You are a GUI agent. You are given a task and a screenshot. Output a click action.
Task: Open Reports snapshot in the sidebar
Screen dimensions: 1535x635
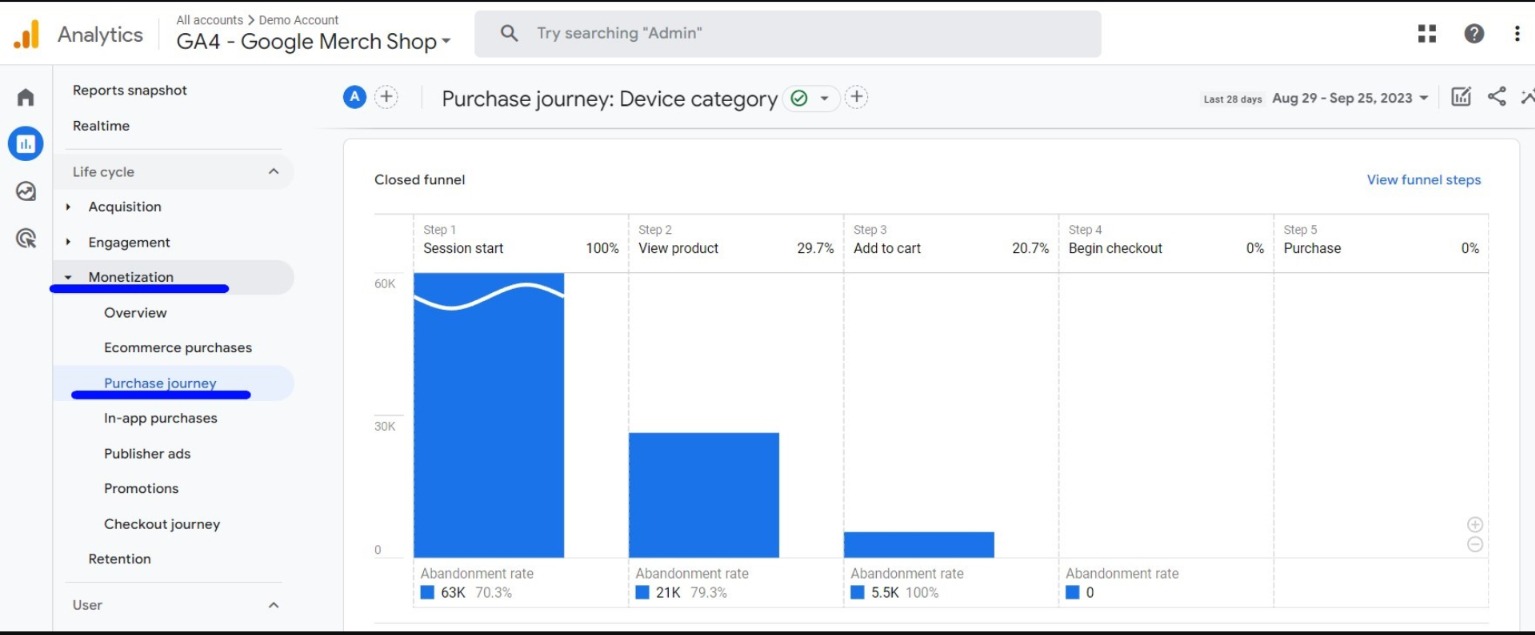click(x=130, y=90)
